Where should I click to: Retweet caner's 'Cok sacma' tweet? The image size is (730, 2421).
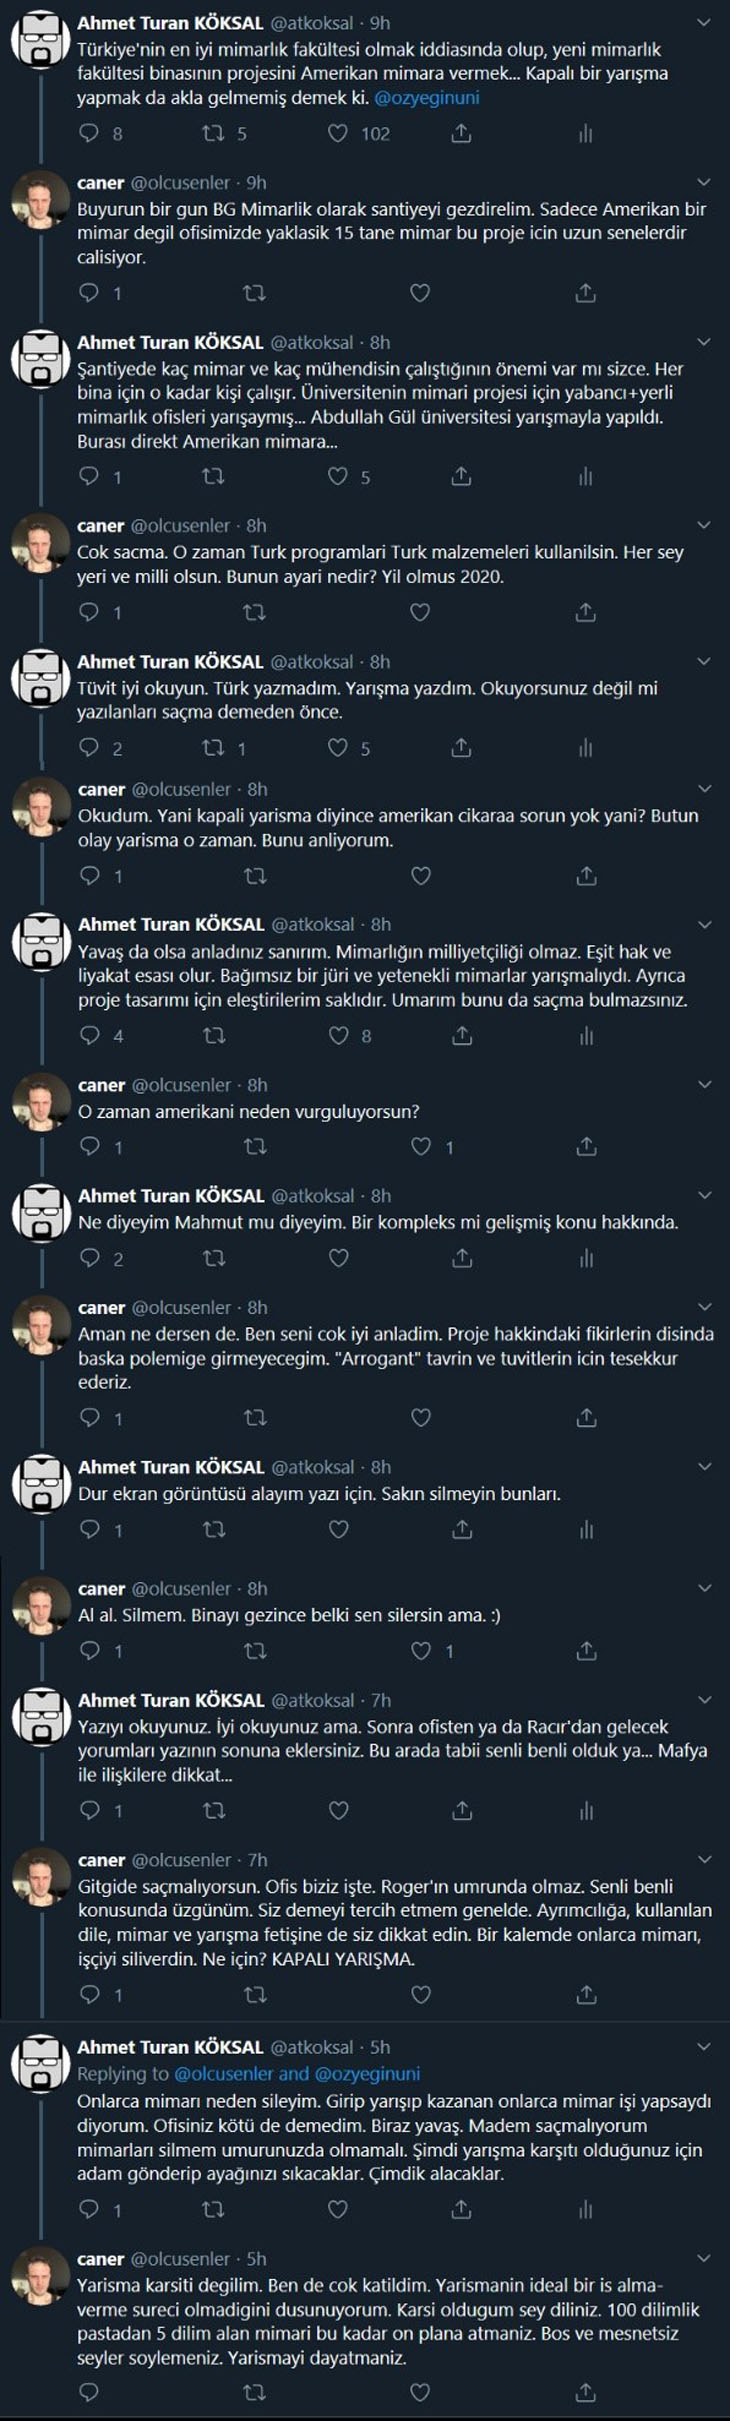(x=254, y=612)
